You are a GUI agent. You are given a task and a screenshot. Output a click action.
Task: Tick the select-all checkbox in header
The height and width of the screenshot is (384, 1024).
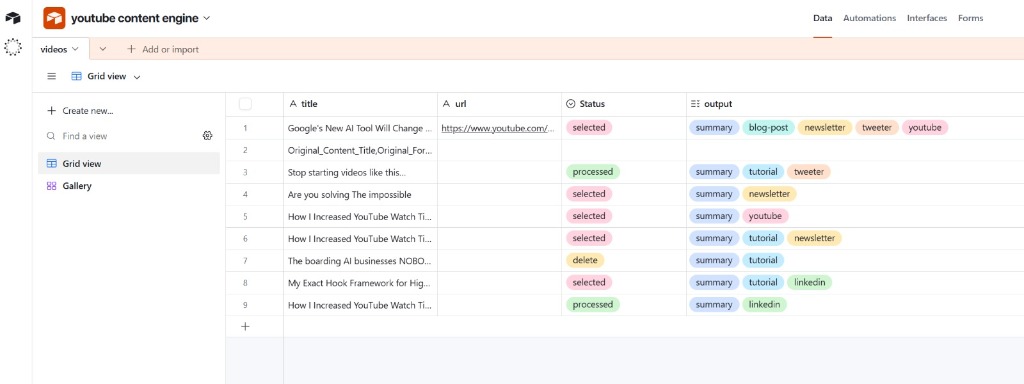(x=246, y=104)
